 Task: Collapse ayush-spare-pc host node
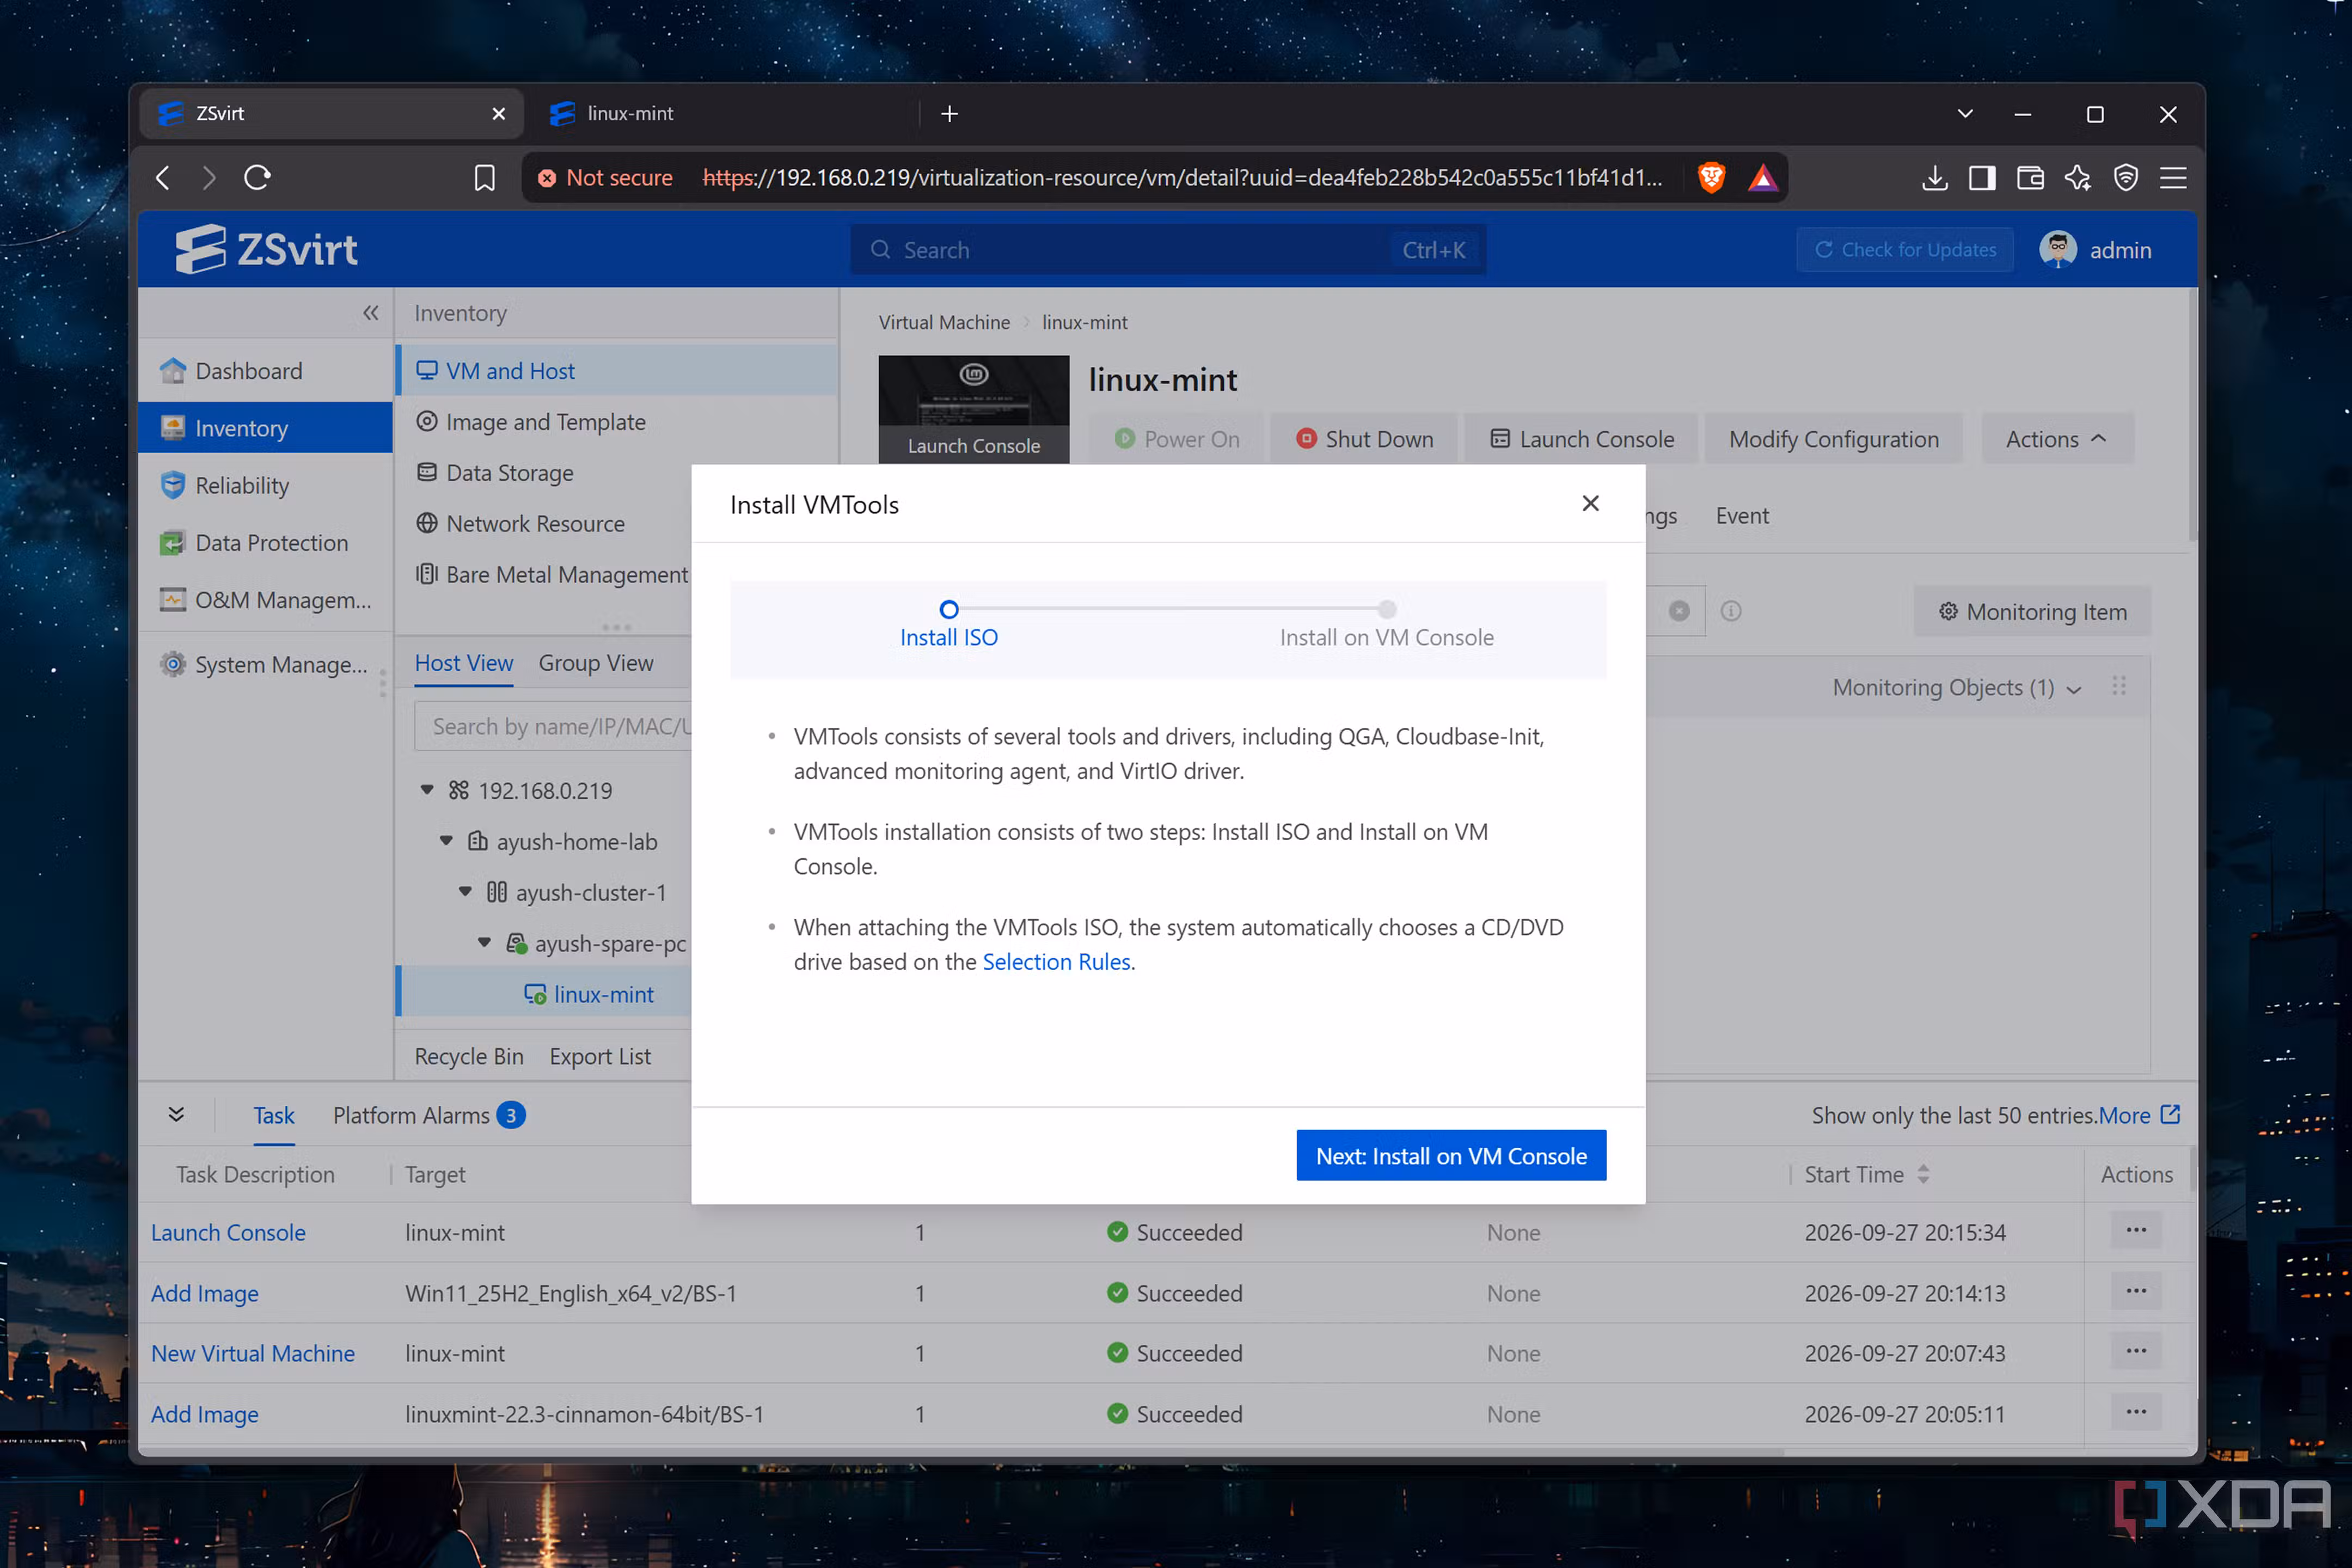[x=484, y=943]
